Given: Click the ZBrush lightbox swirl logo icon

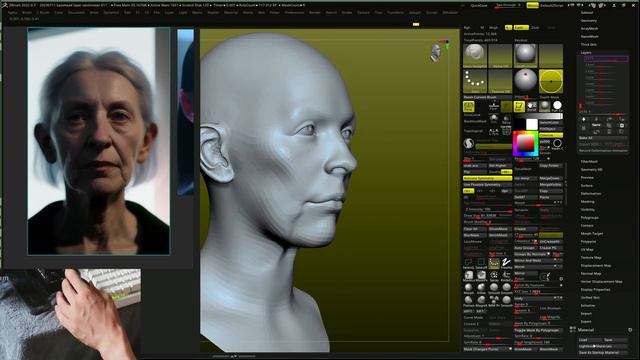Looking at the screenshot, I should (x=469, y=143).
